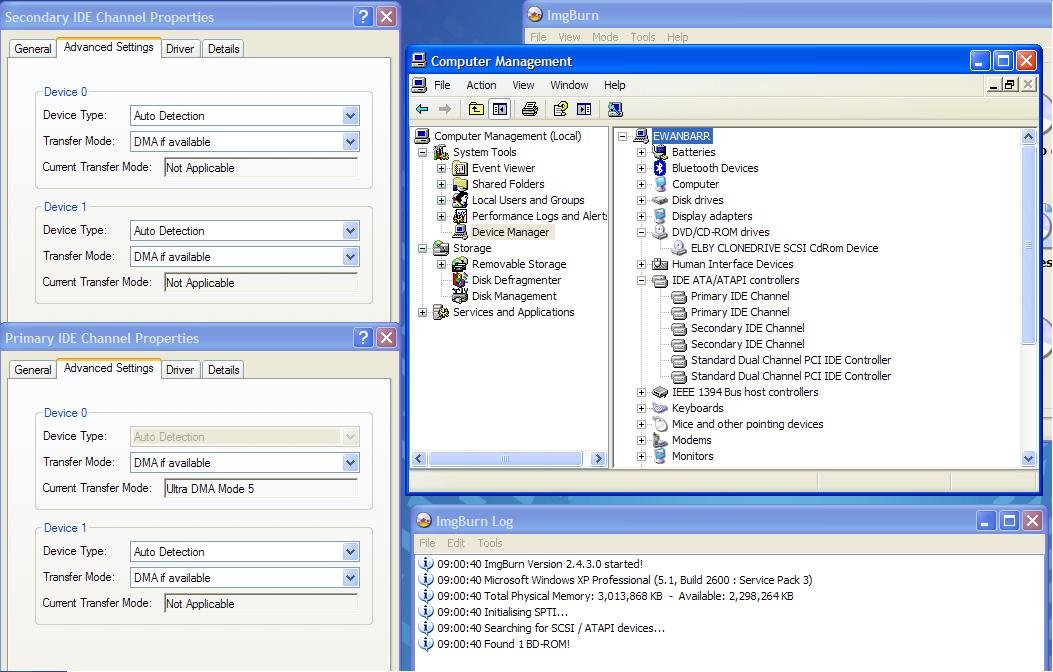Click the Disk drives category icon

[x=660, y=200]
